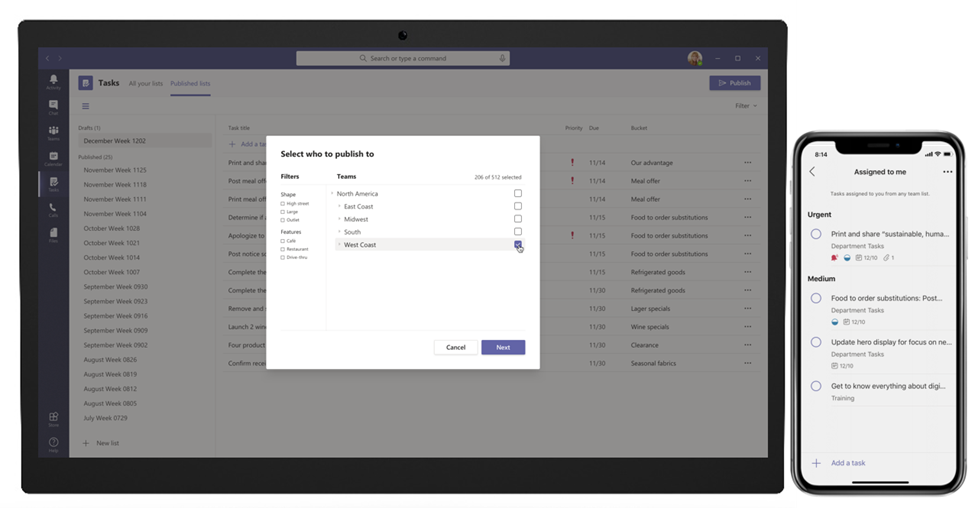
Task: Open the three-dot menu on the phone header
Action: 948,172
